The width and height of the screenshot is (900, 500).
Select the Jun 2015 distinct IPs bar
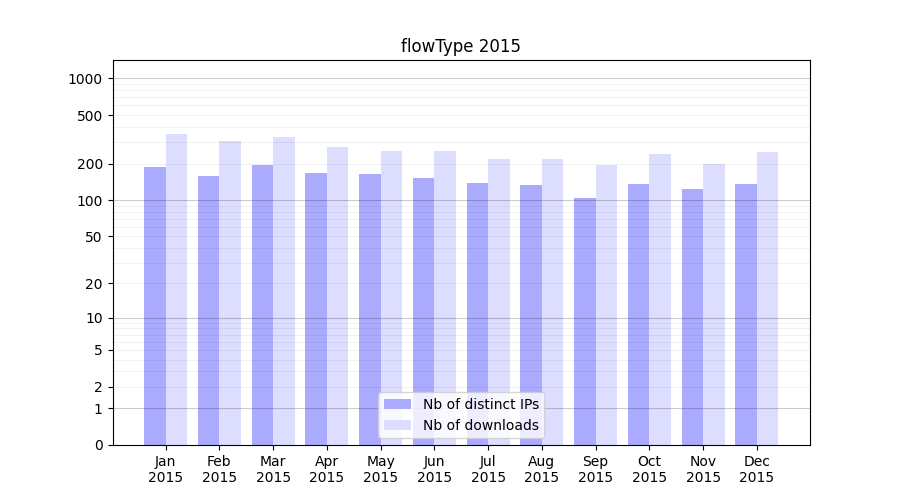pos(424,311)
